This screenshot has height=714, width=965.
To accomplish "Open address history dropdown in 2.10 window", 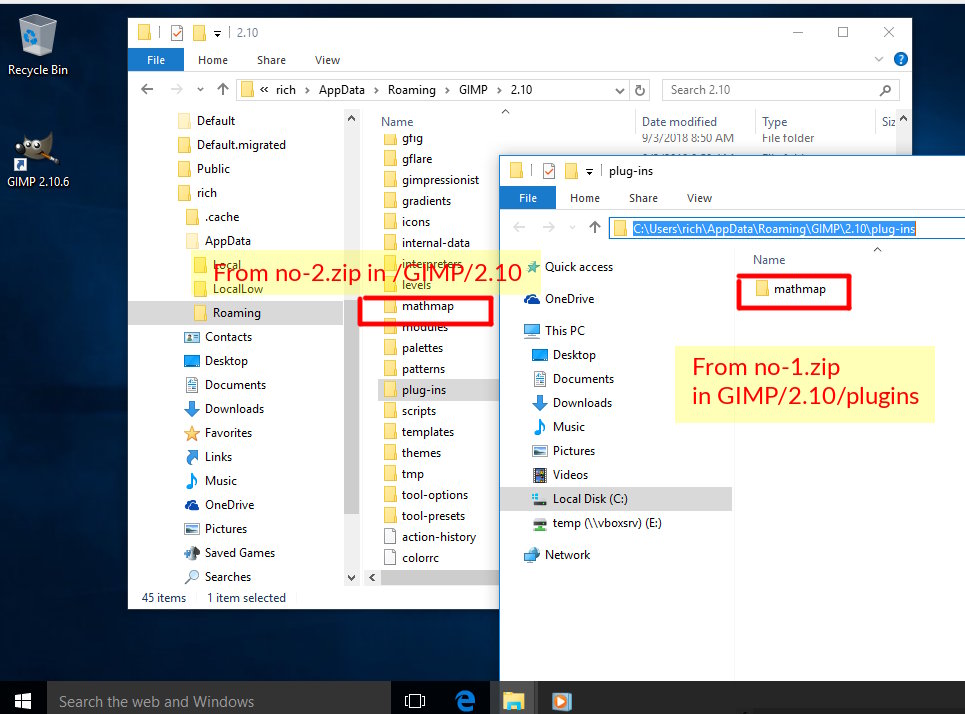I will coord(620,90).
